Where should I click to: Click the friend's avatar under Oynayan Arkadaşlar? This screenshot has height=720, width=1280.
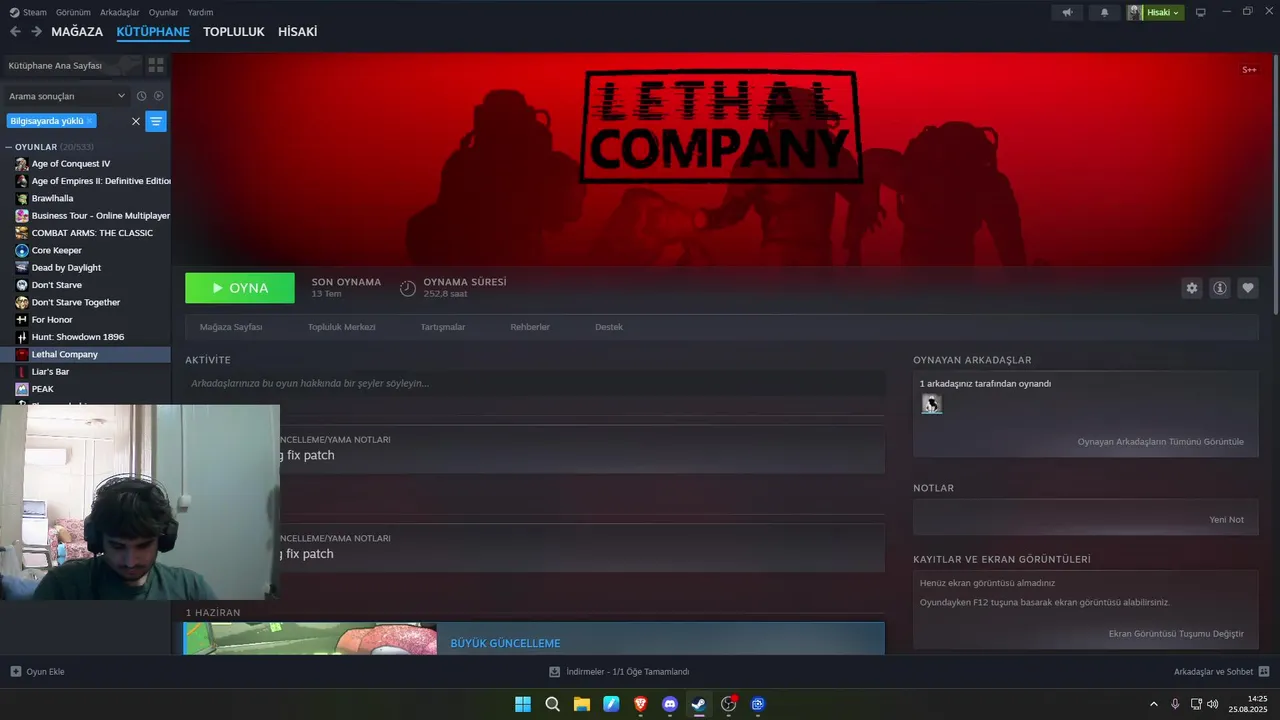(931, 404)
